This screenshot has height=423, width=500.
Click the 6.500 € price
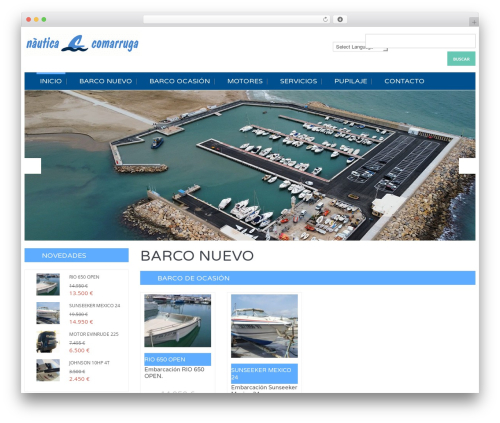[79, 350]
